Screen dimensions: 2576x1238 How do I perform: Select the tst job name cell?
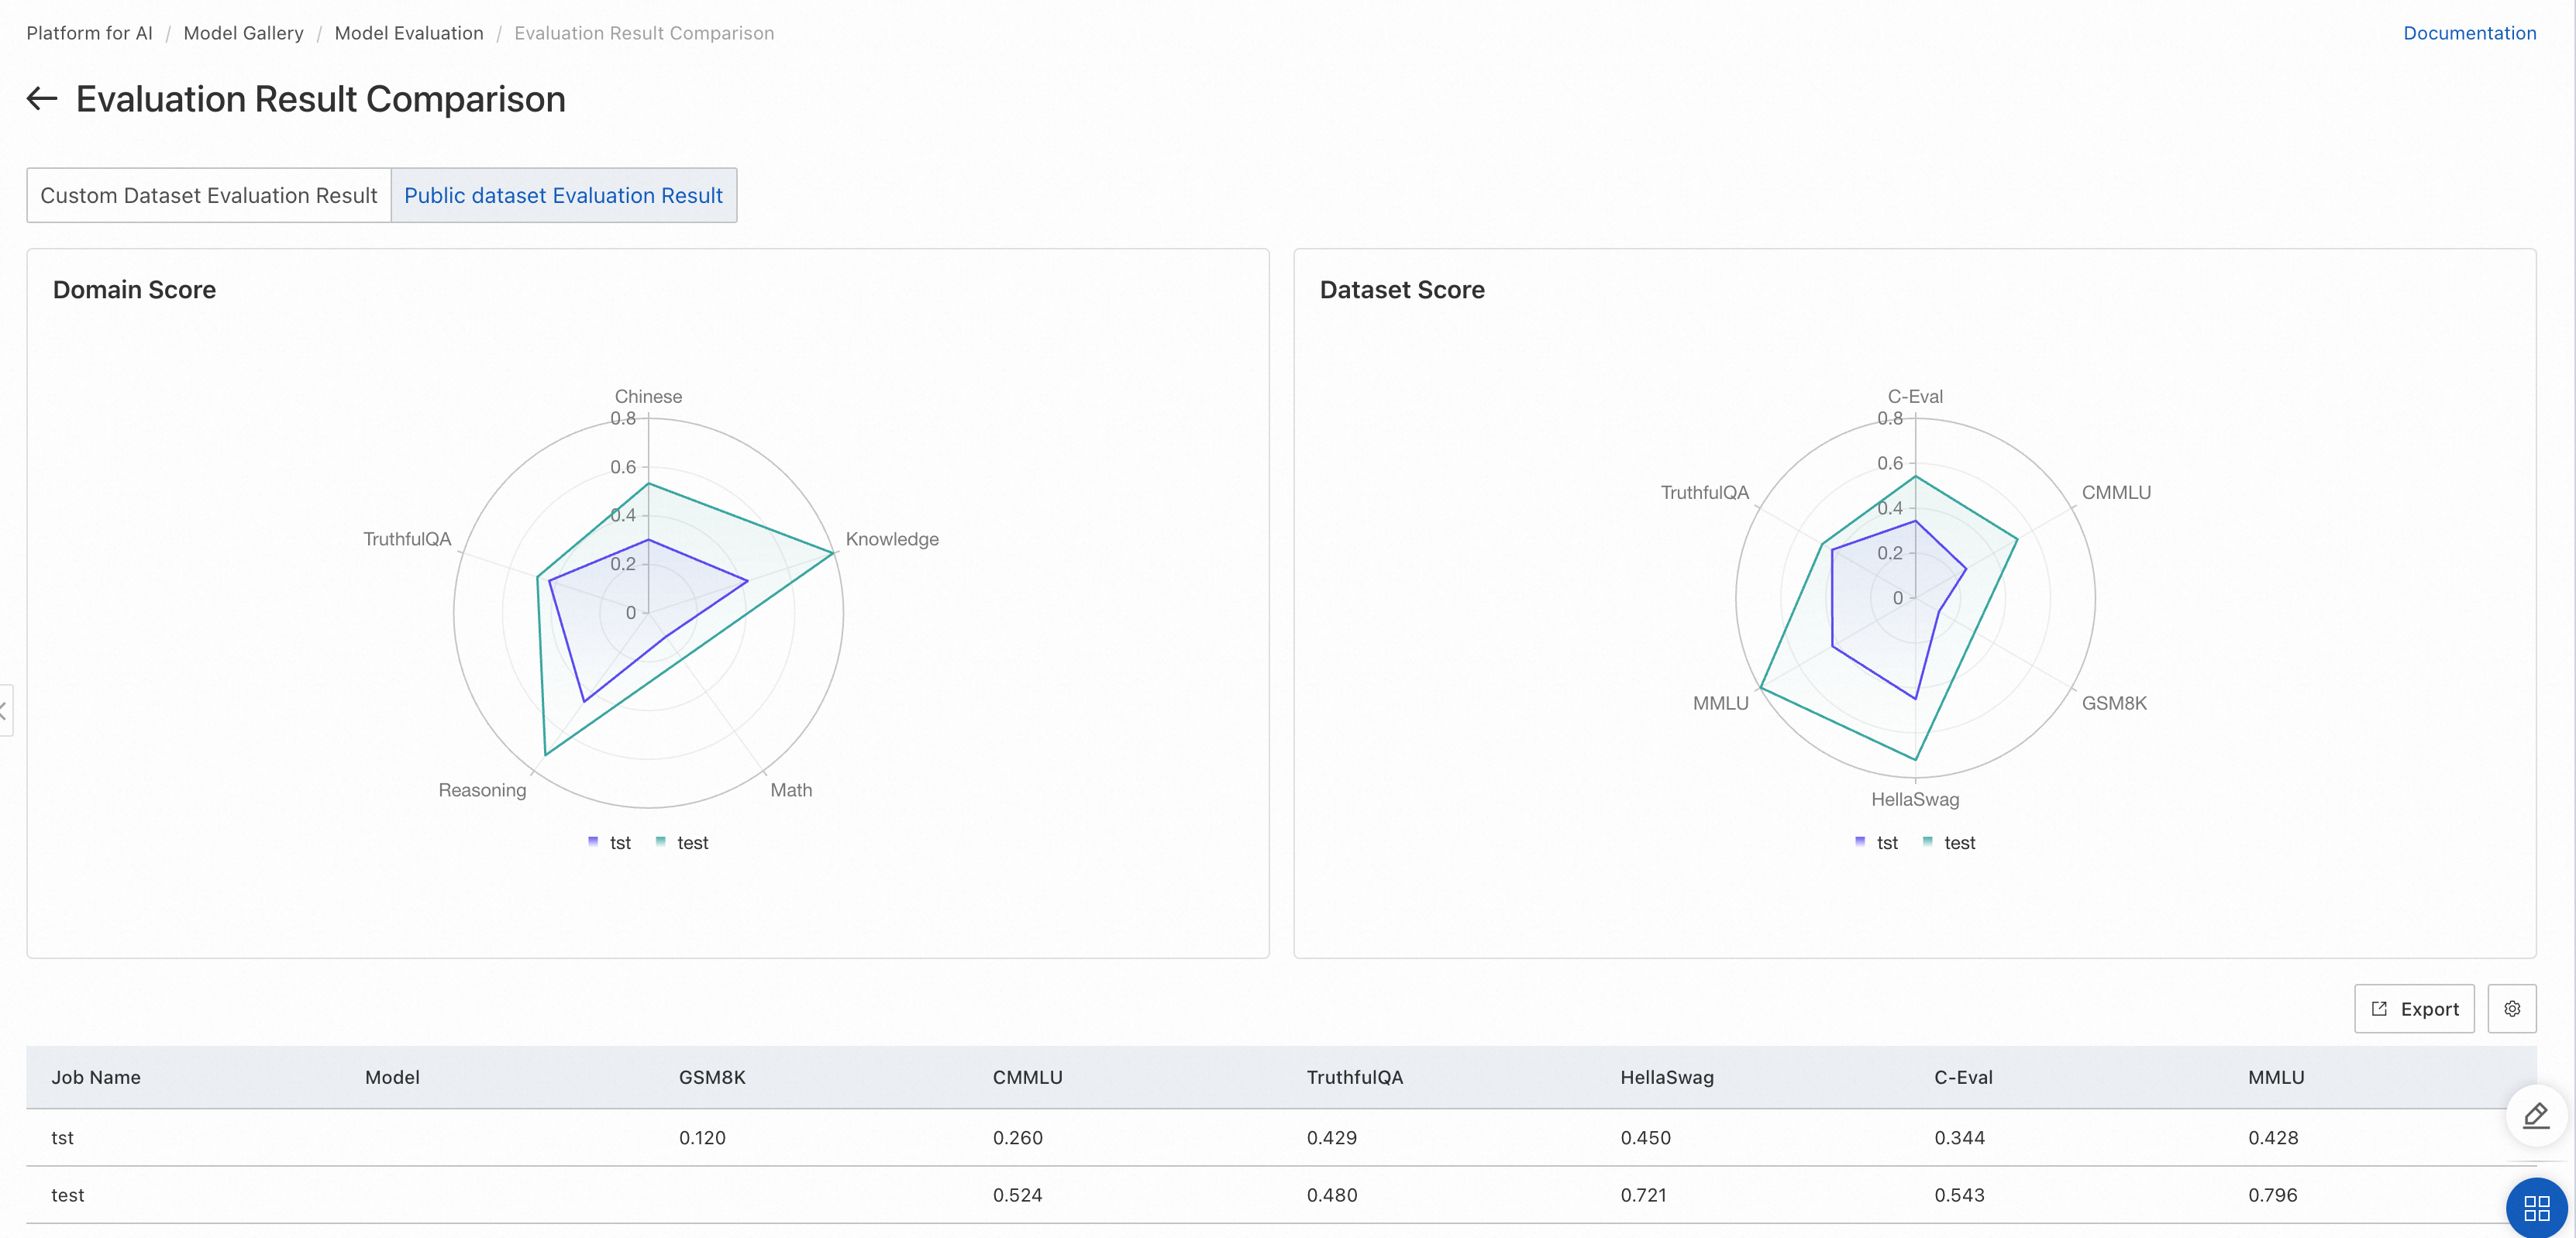coord(62,1138)
